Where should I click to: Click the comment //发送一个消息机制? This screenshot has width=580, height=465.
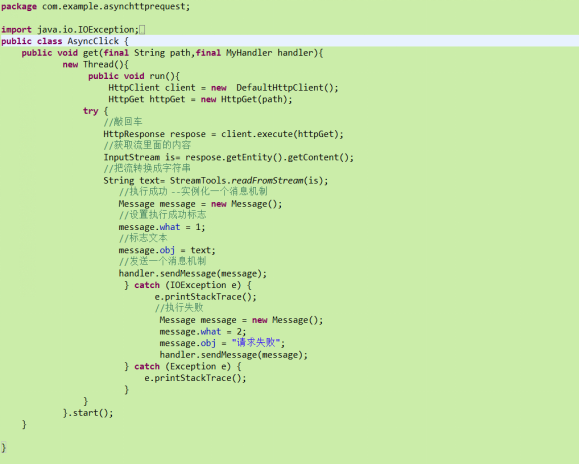pyautogui.click(x=162, y=261)
